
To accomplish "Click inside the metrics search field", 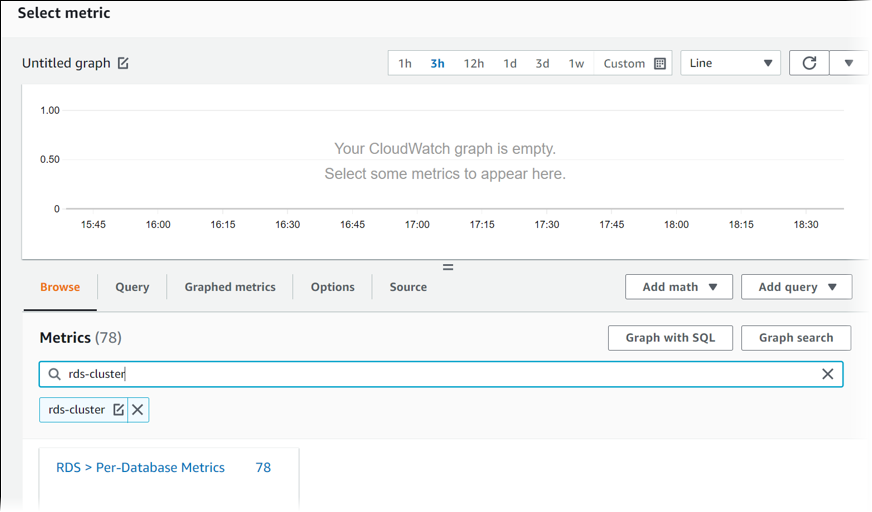I will (440, 374).
